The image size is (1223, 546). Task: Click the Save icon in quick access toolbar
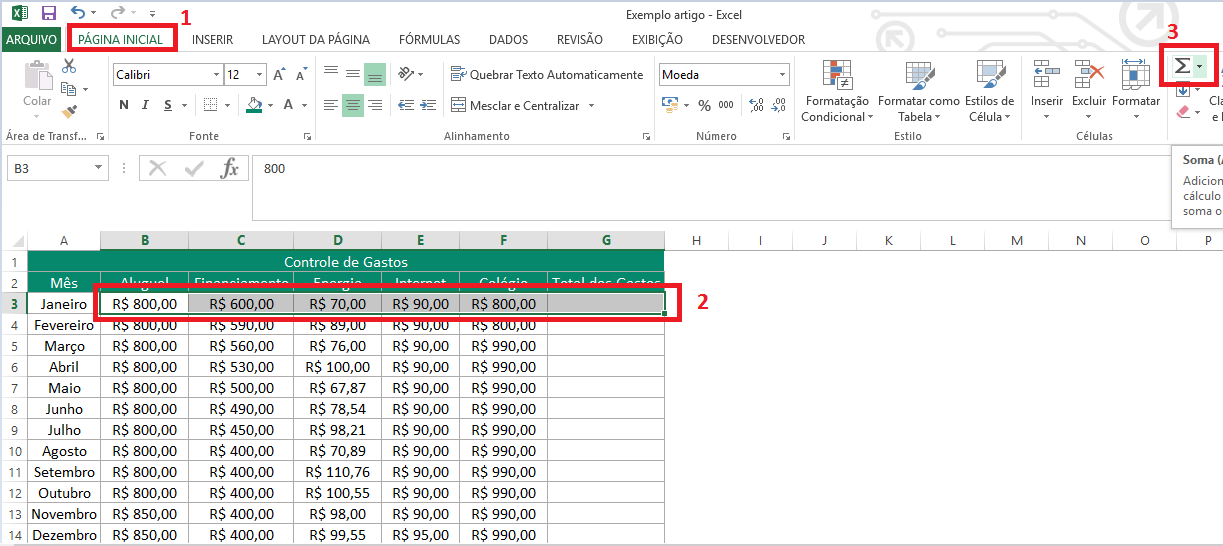[49, 14]
